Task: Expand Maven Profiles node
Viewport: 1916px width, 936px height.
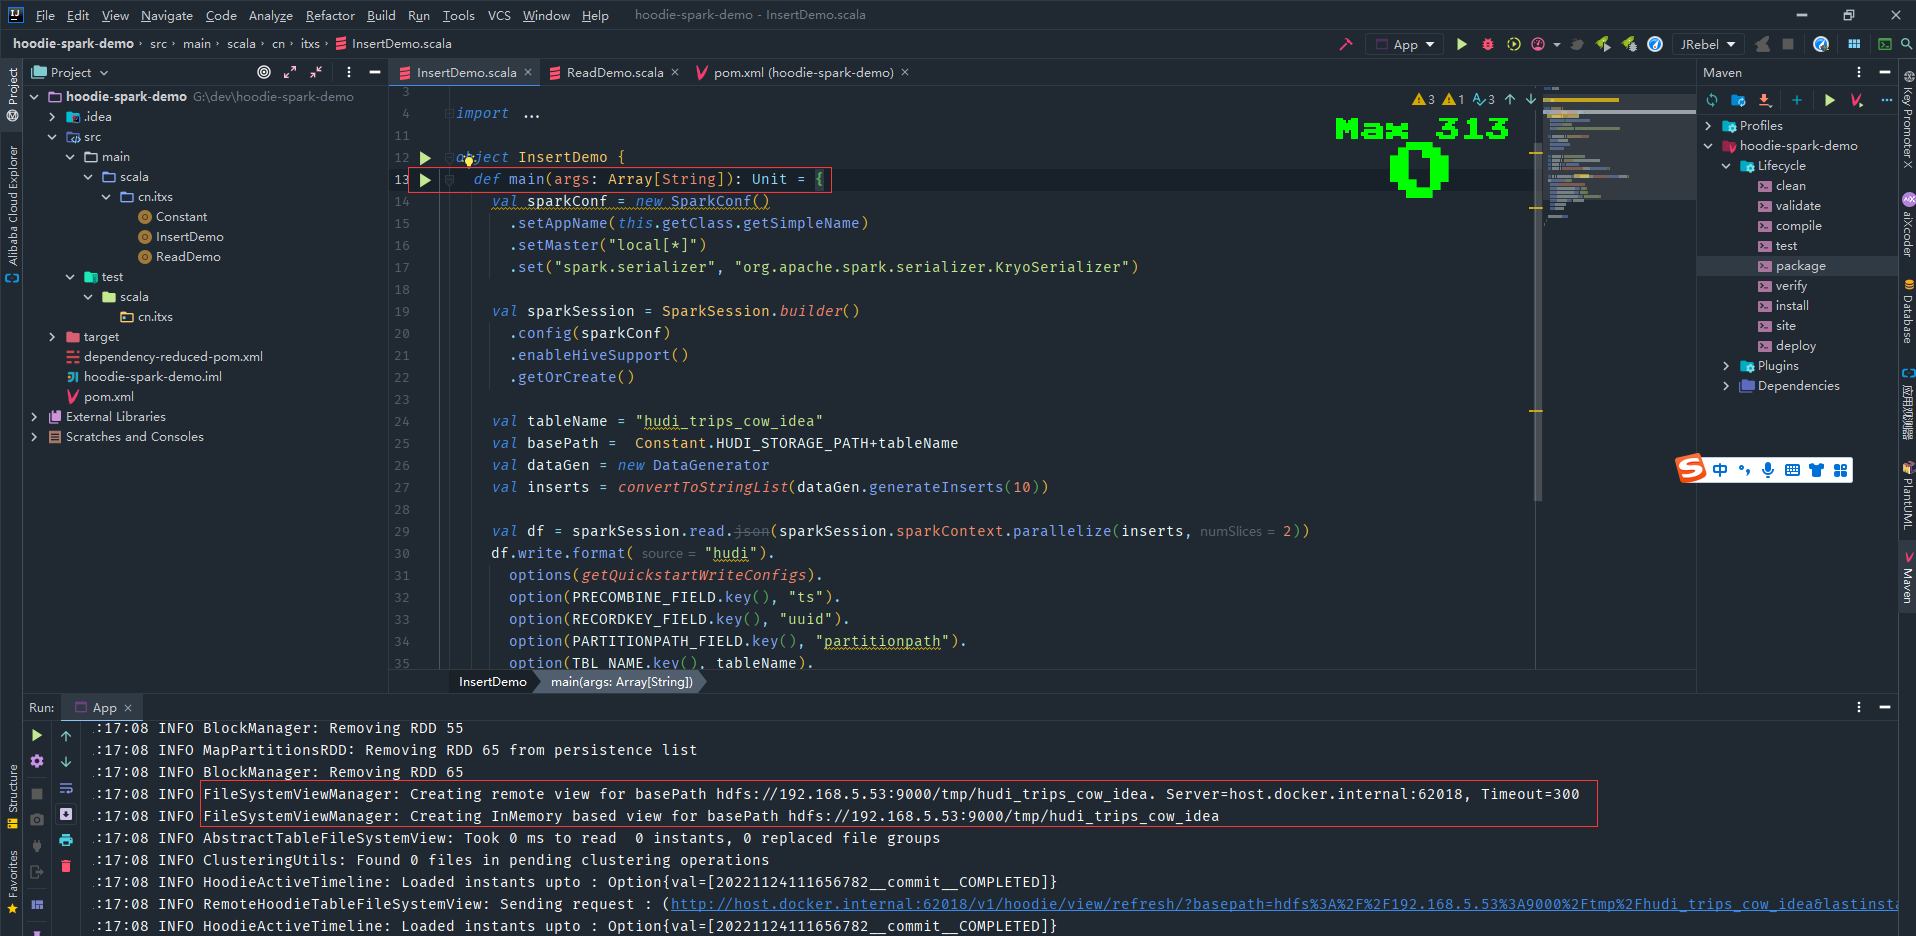Action: pyautogui.click(x=1708, y=126)
